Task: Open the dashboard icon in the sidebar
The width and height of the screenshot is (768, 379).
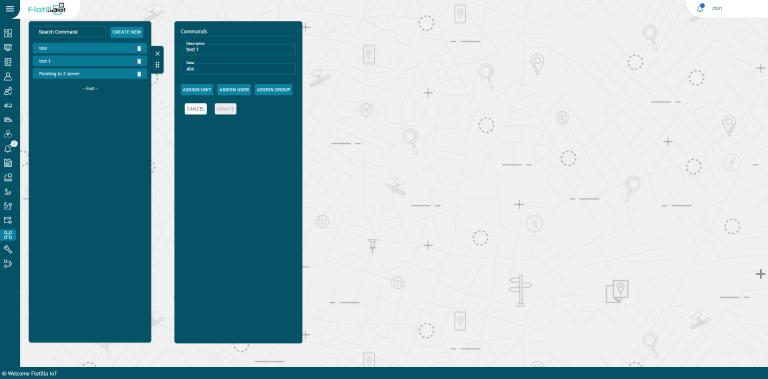Action: [8, 33]
